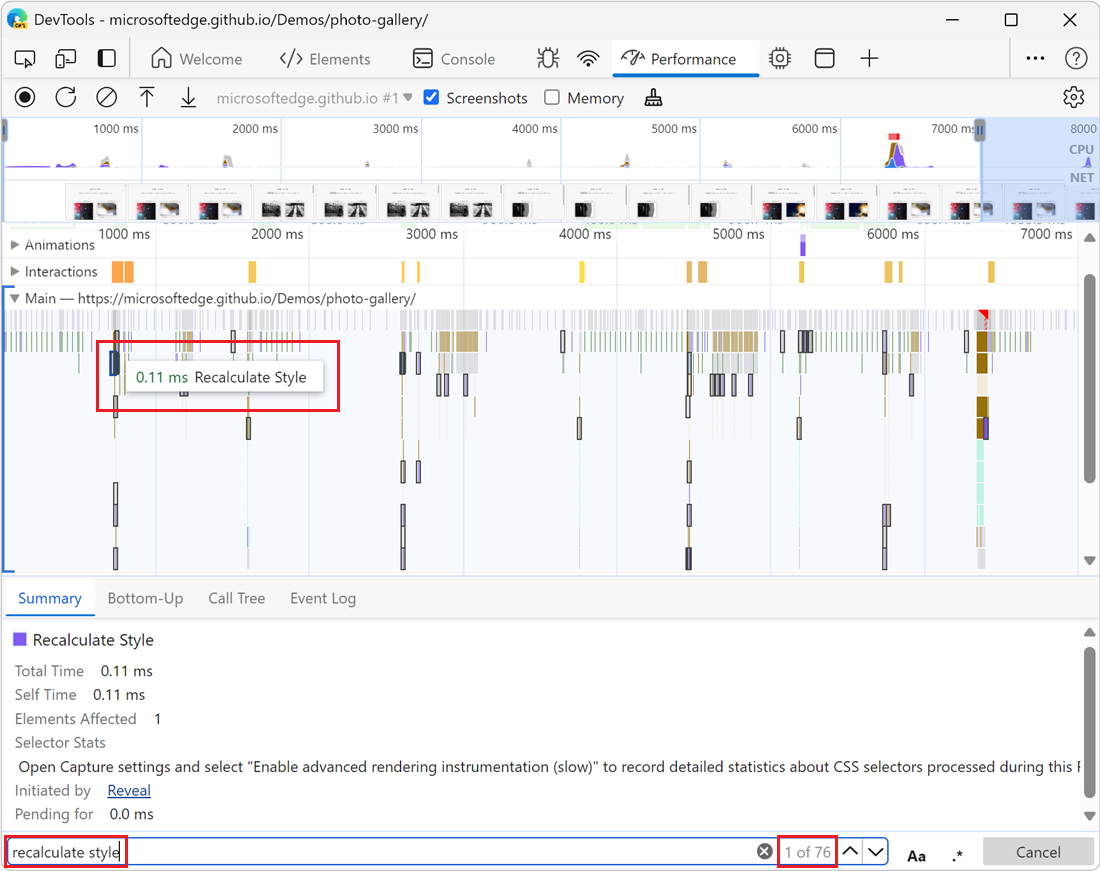Disable the Screenshots checkbox
Viewport: 1100px width, 871px height.
point(430,97)
